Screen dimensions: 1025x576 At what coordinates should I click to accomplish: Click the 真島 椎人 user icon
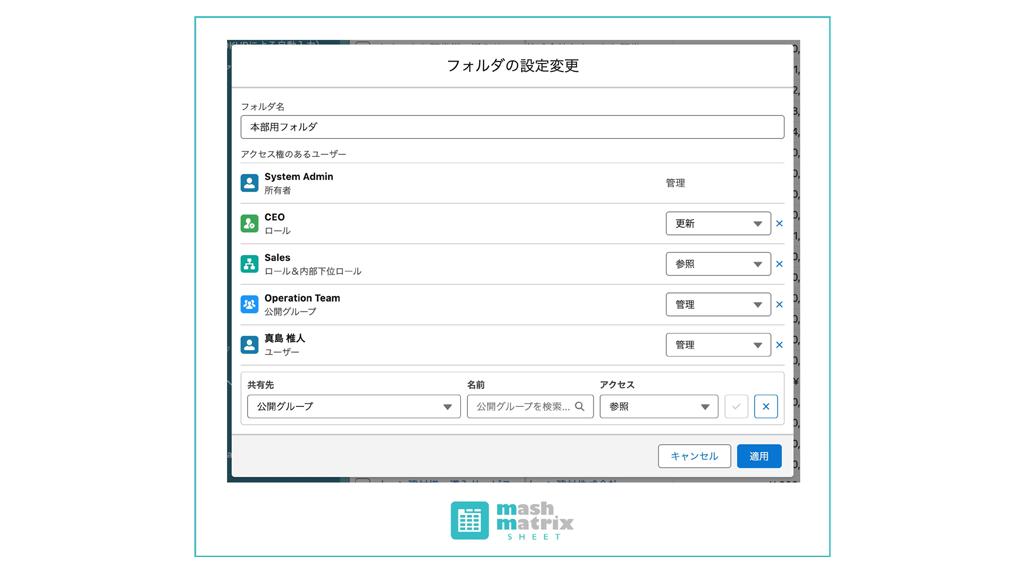pyautogui.click(x=249, y=345)
